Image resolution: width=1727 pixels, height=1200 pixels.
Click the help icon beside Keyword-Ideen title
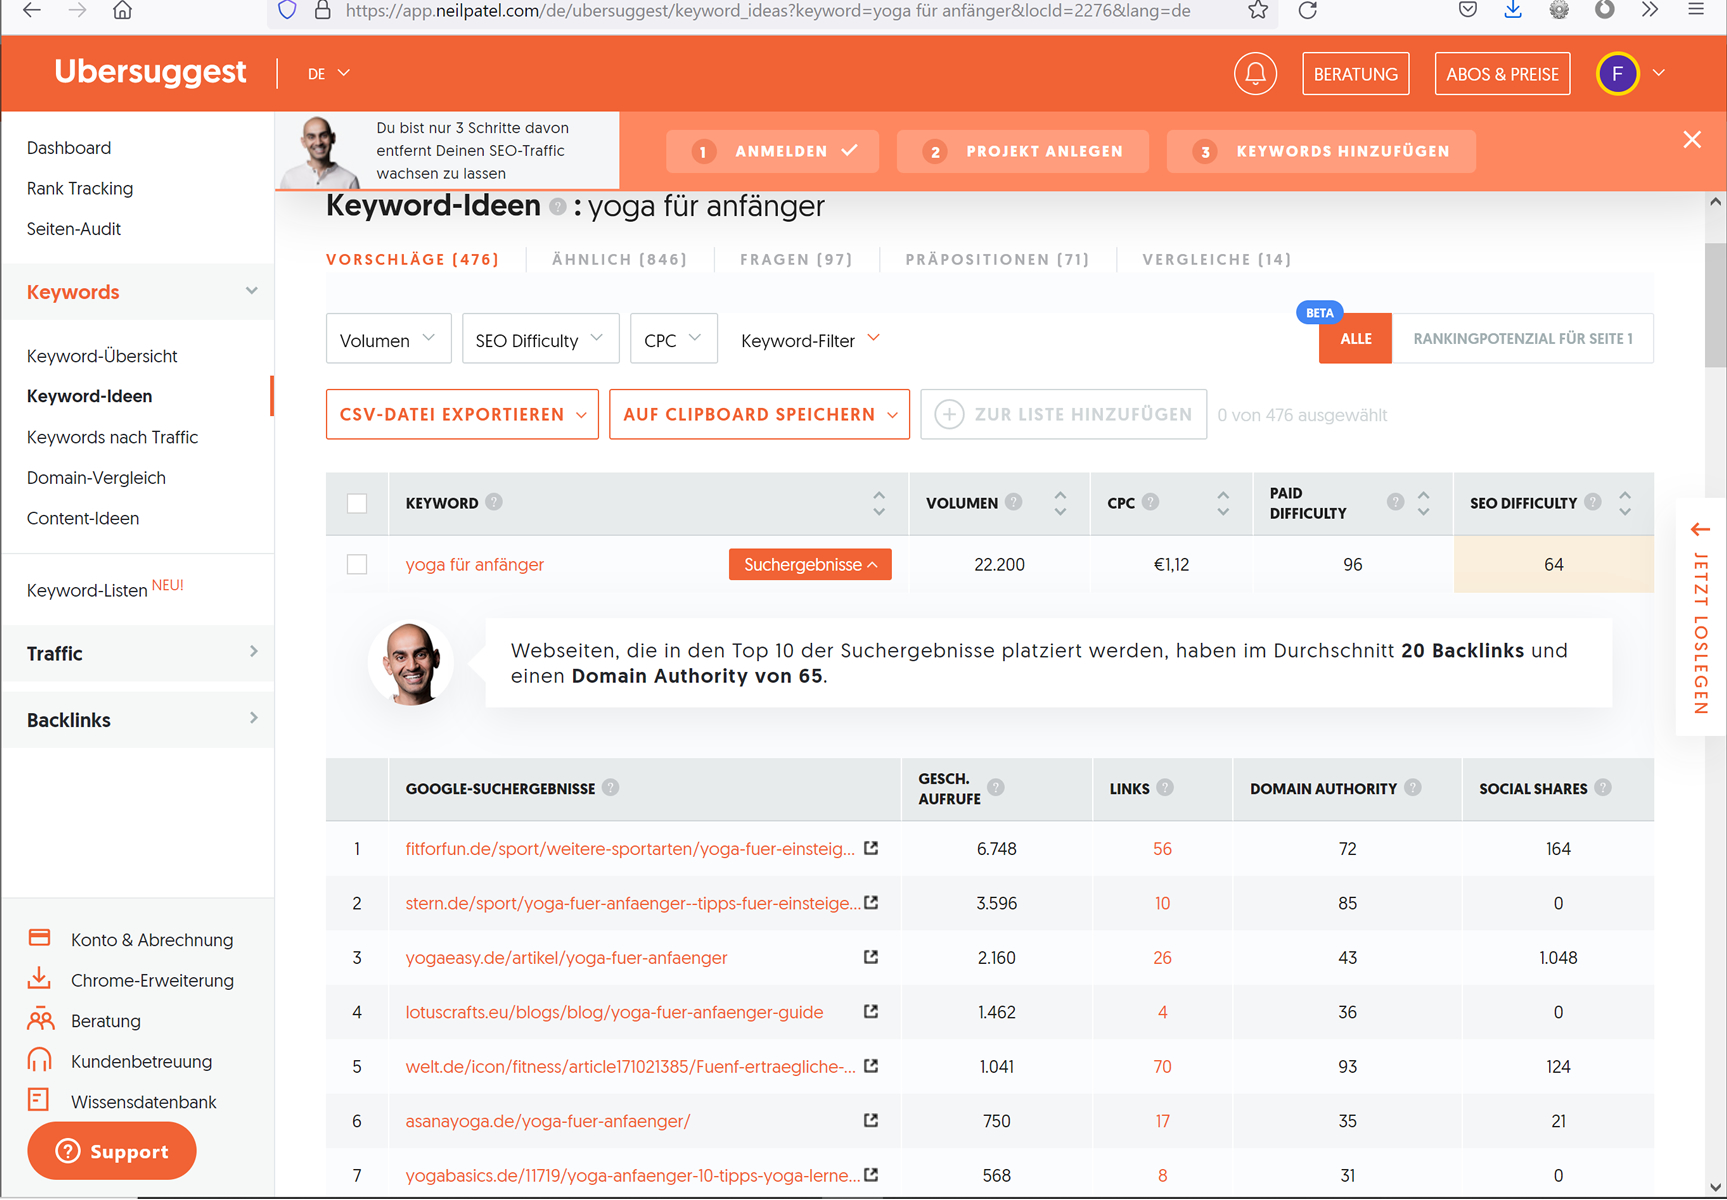[x=558, y=206]
